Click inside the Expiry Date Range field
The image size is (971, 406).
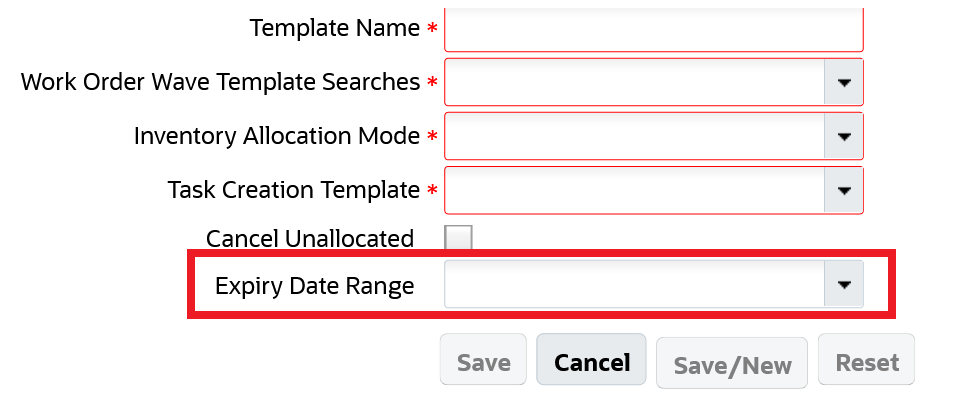click(x=634, y=286)
